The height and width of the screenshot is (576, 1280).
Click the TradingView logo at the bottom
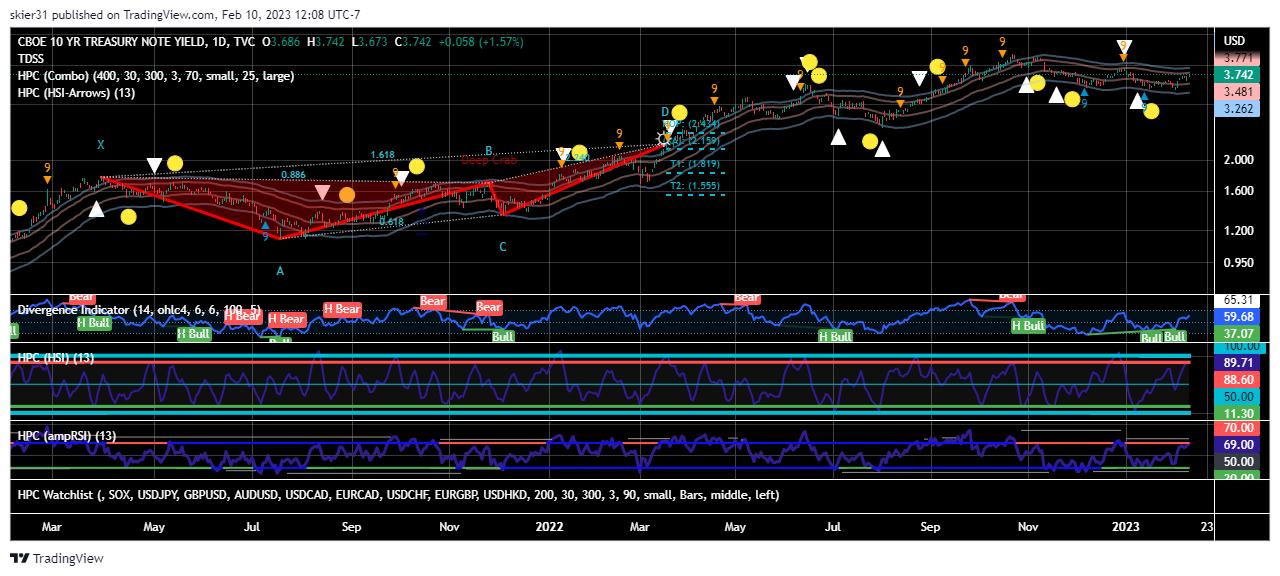(57, 558)
